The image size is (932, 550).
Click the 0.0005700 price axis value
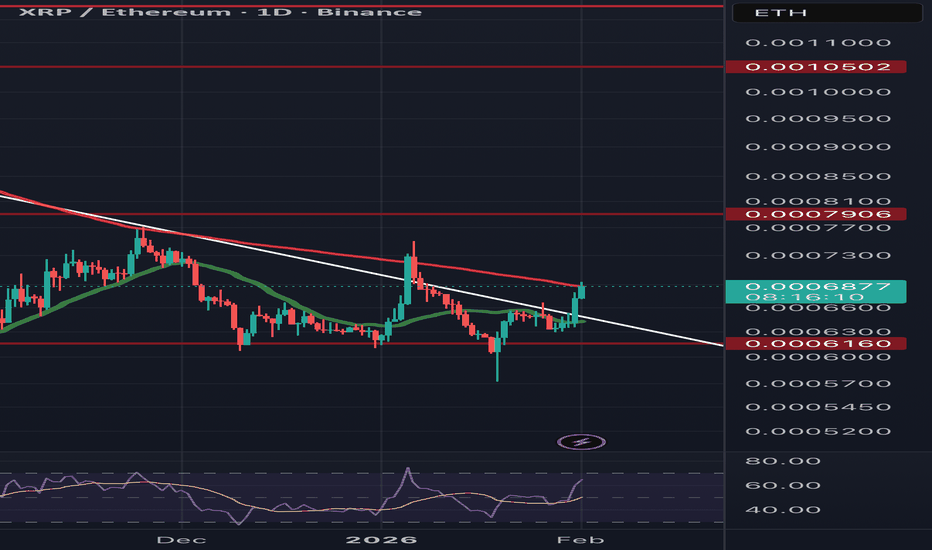pyautogui.click(x=818, y=384)
